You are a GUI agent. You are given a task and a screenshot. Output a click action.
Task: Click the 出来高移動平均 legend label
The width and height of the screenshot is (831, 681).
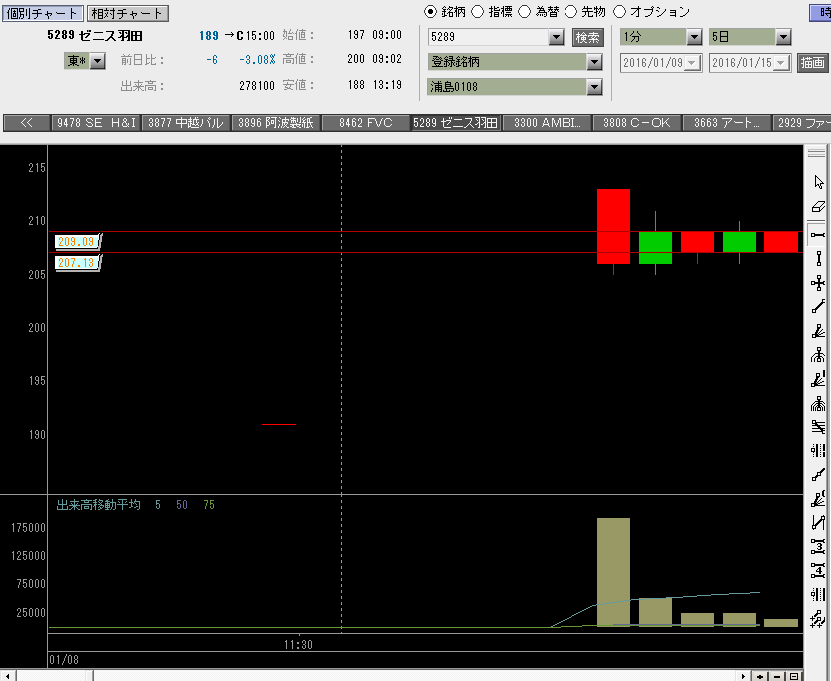[99, 505]
